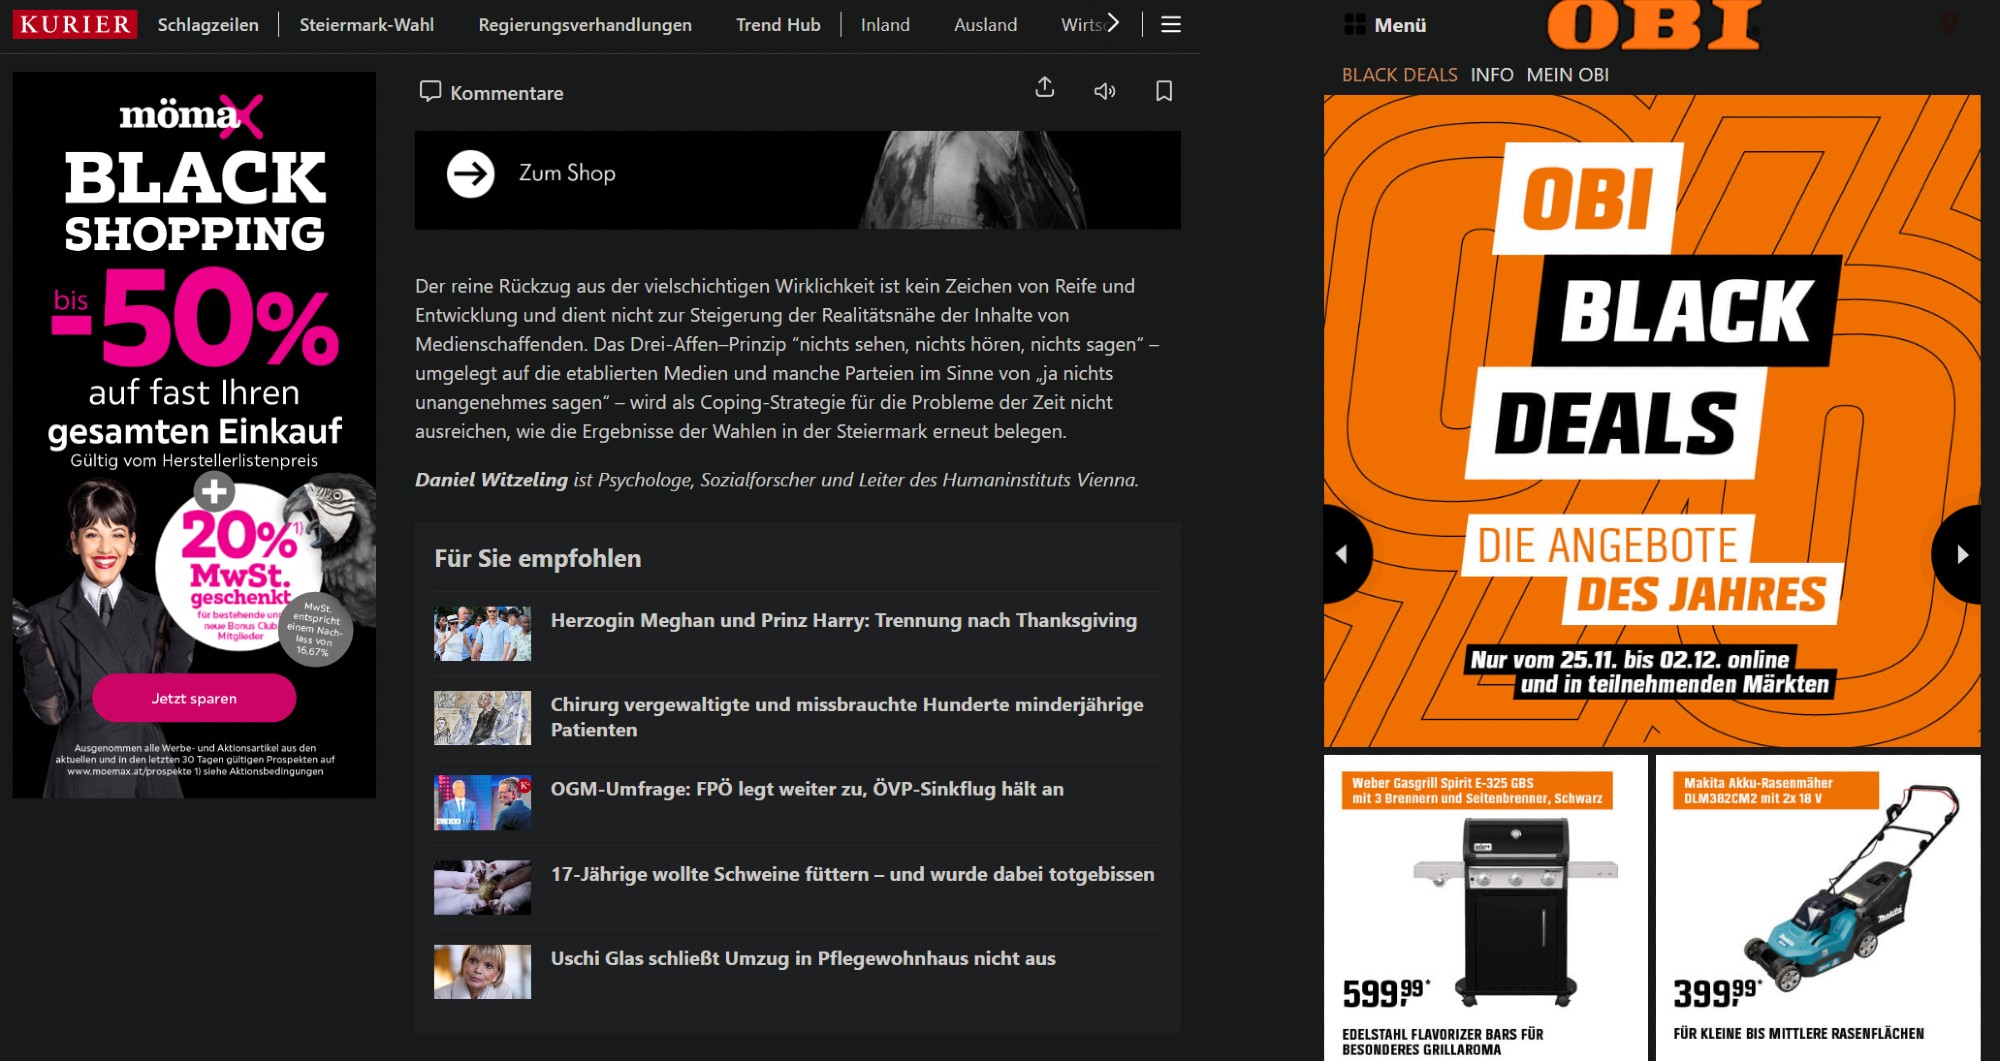Click the Kurier logo
The width and height of the screenshot is (2000, 1061).
(x=75, y=24)
